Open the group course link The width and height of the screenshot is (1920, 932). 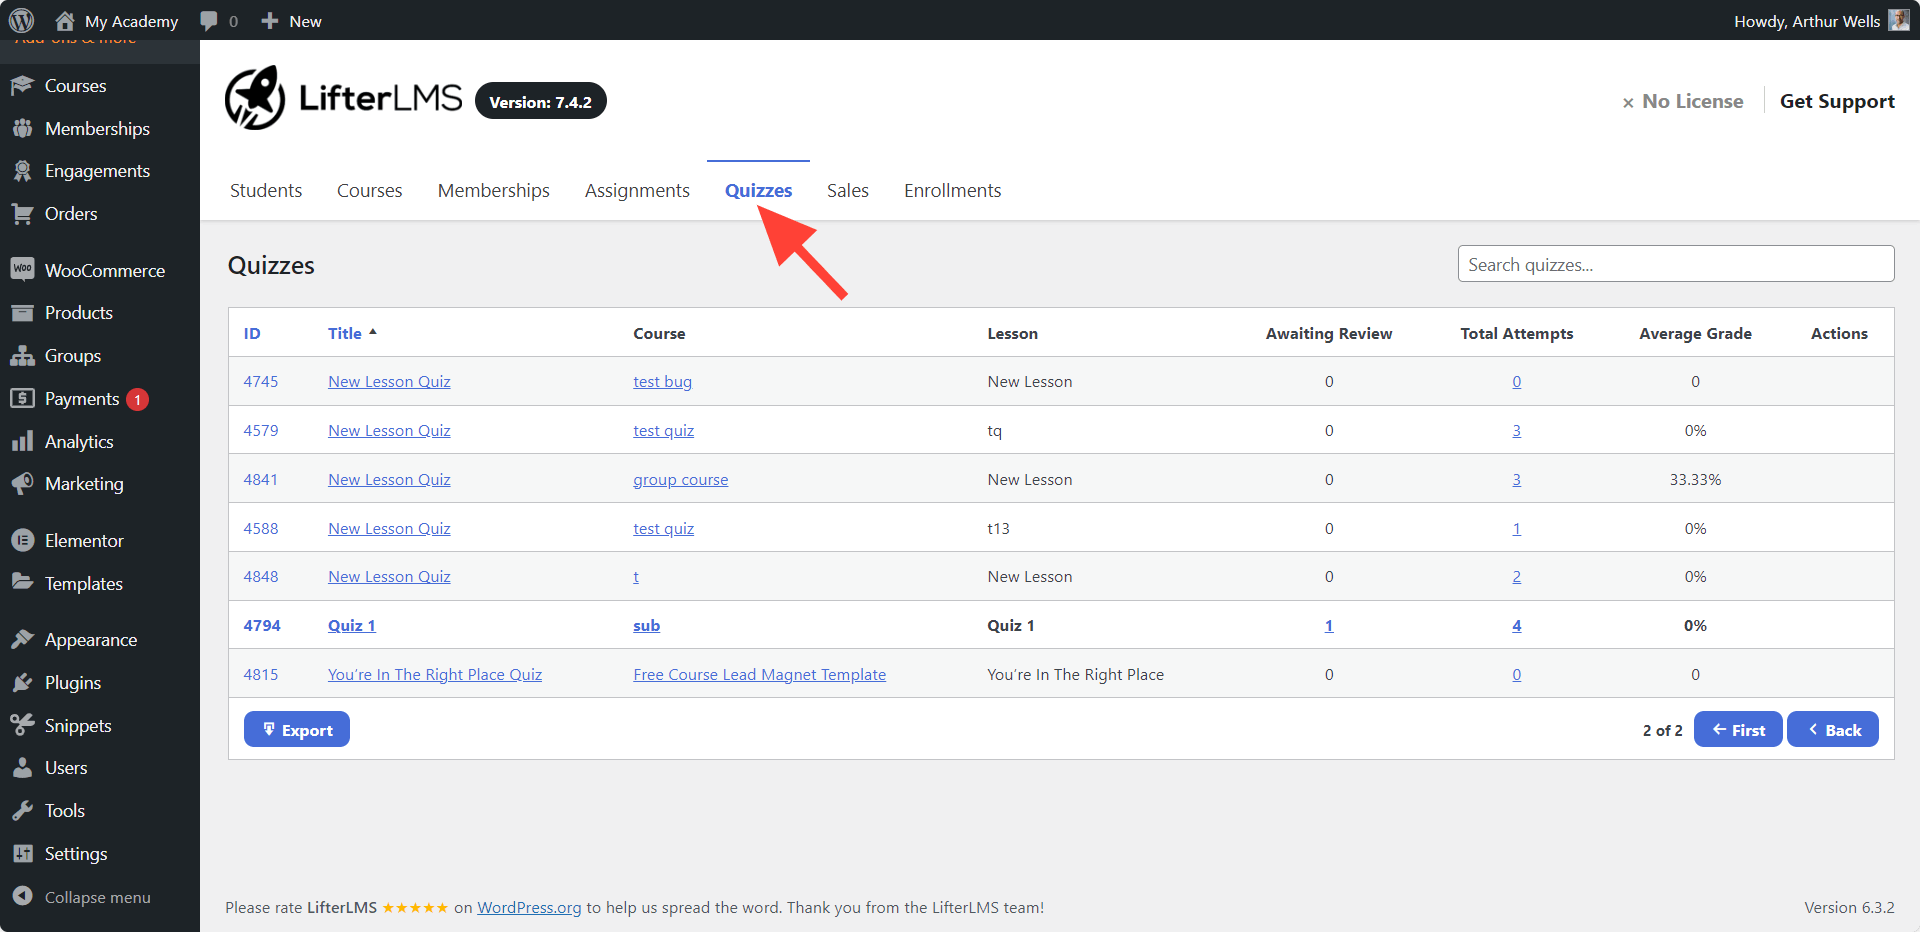(681, 479)
